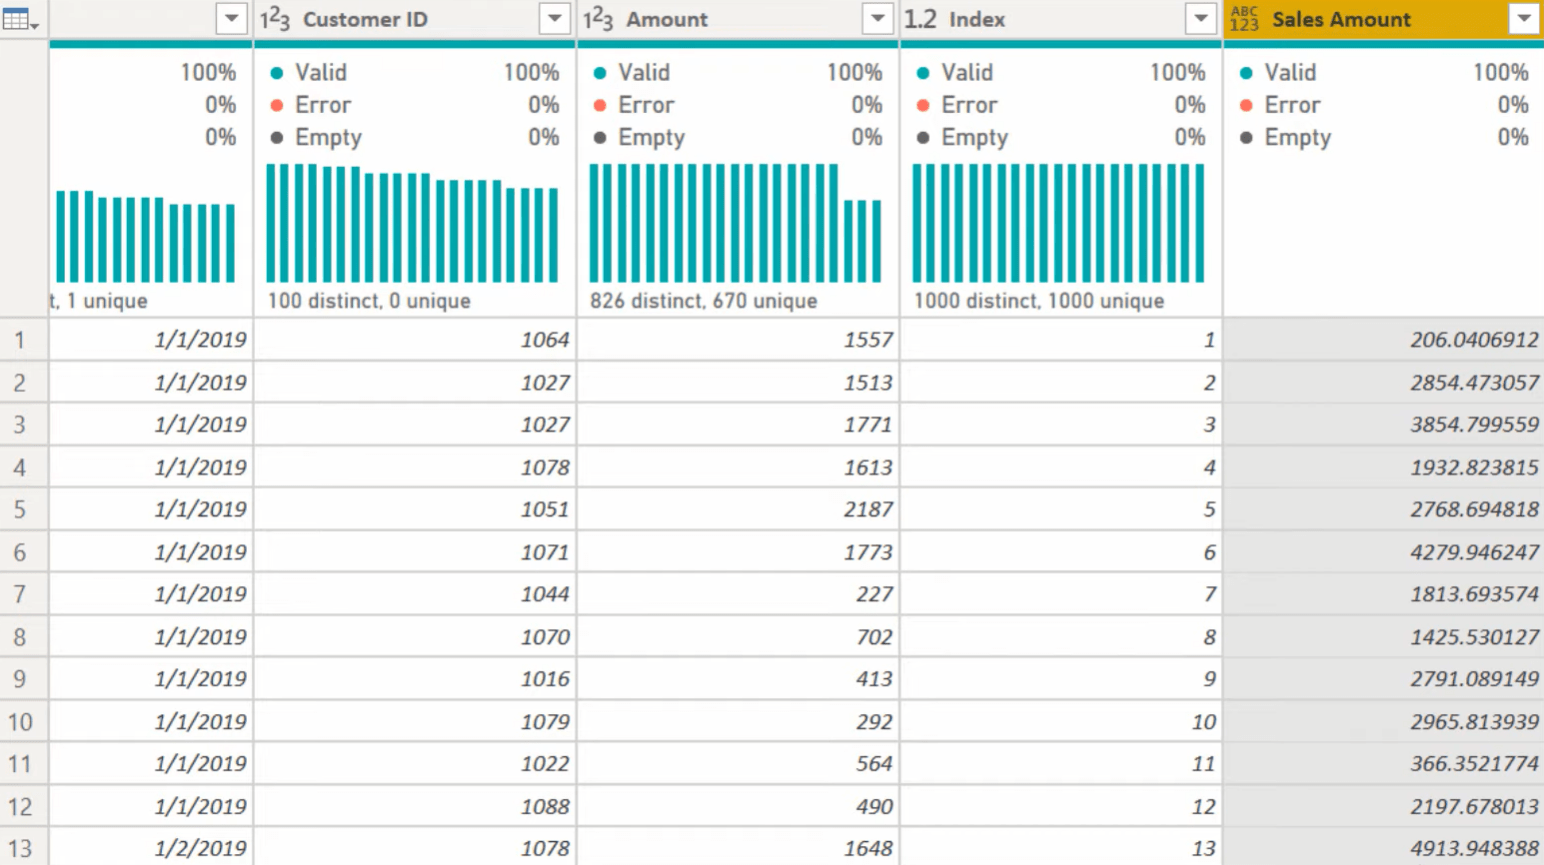Select Customer ID cell 1044
The image size is (1544, 865).
[415, 594]
